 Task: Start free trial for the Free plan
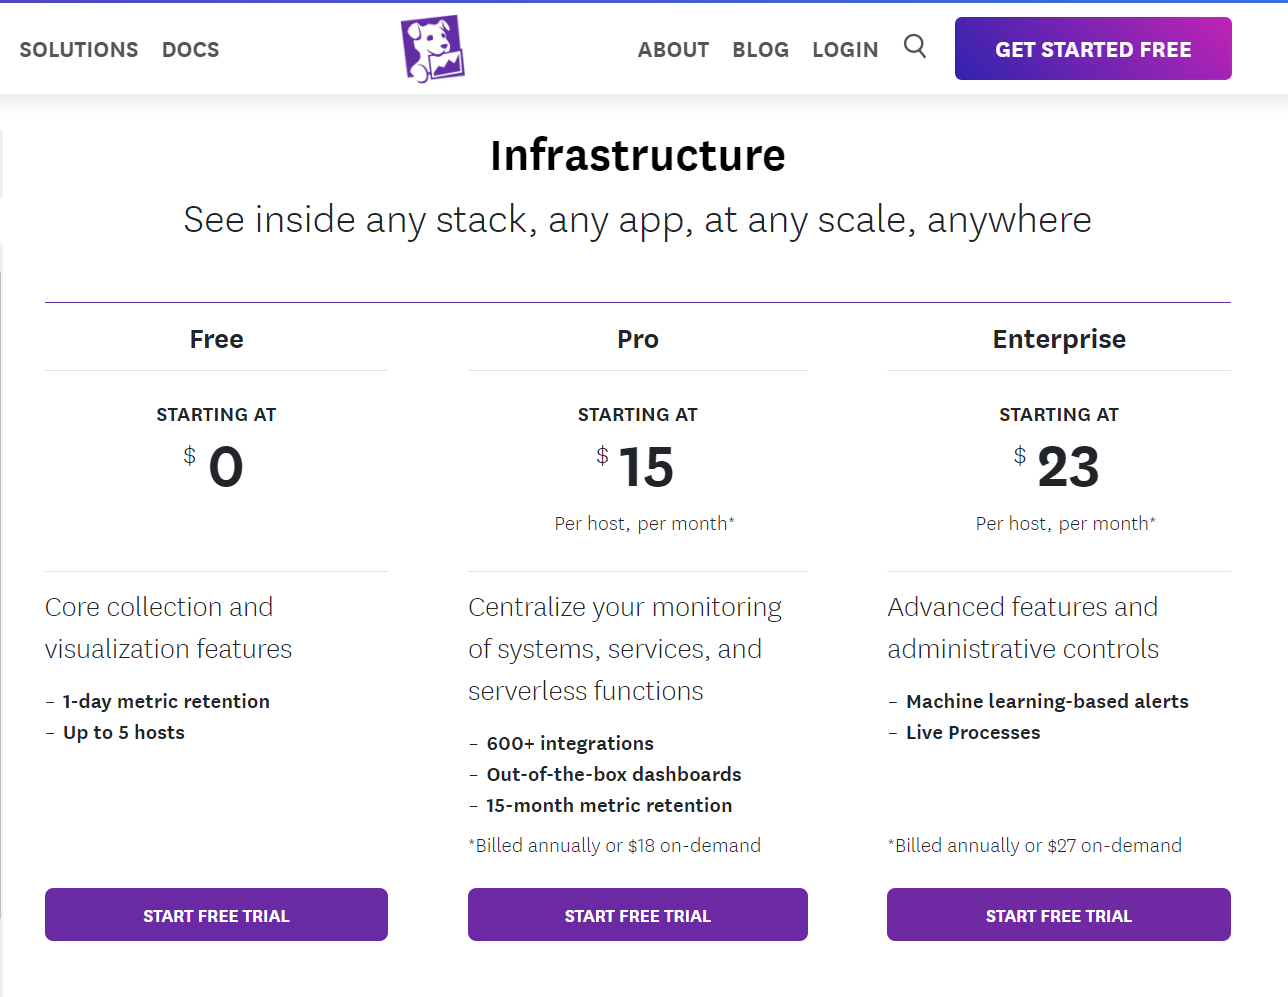point(216,915)
